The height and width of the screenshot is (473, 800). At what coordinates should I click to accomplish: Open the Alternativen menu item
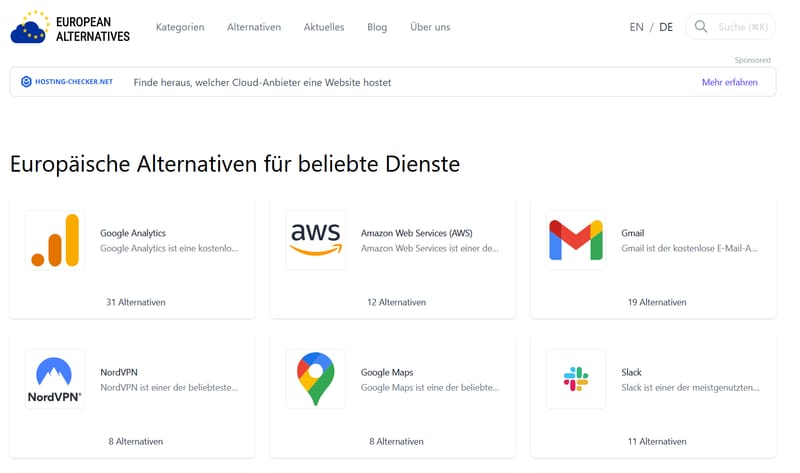(254, 27)
